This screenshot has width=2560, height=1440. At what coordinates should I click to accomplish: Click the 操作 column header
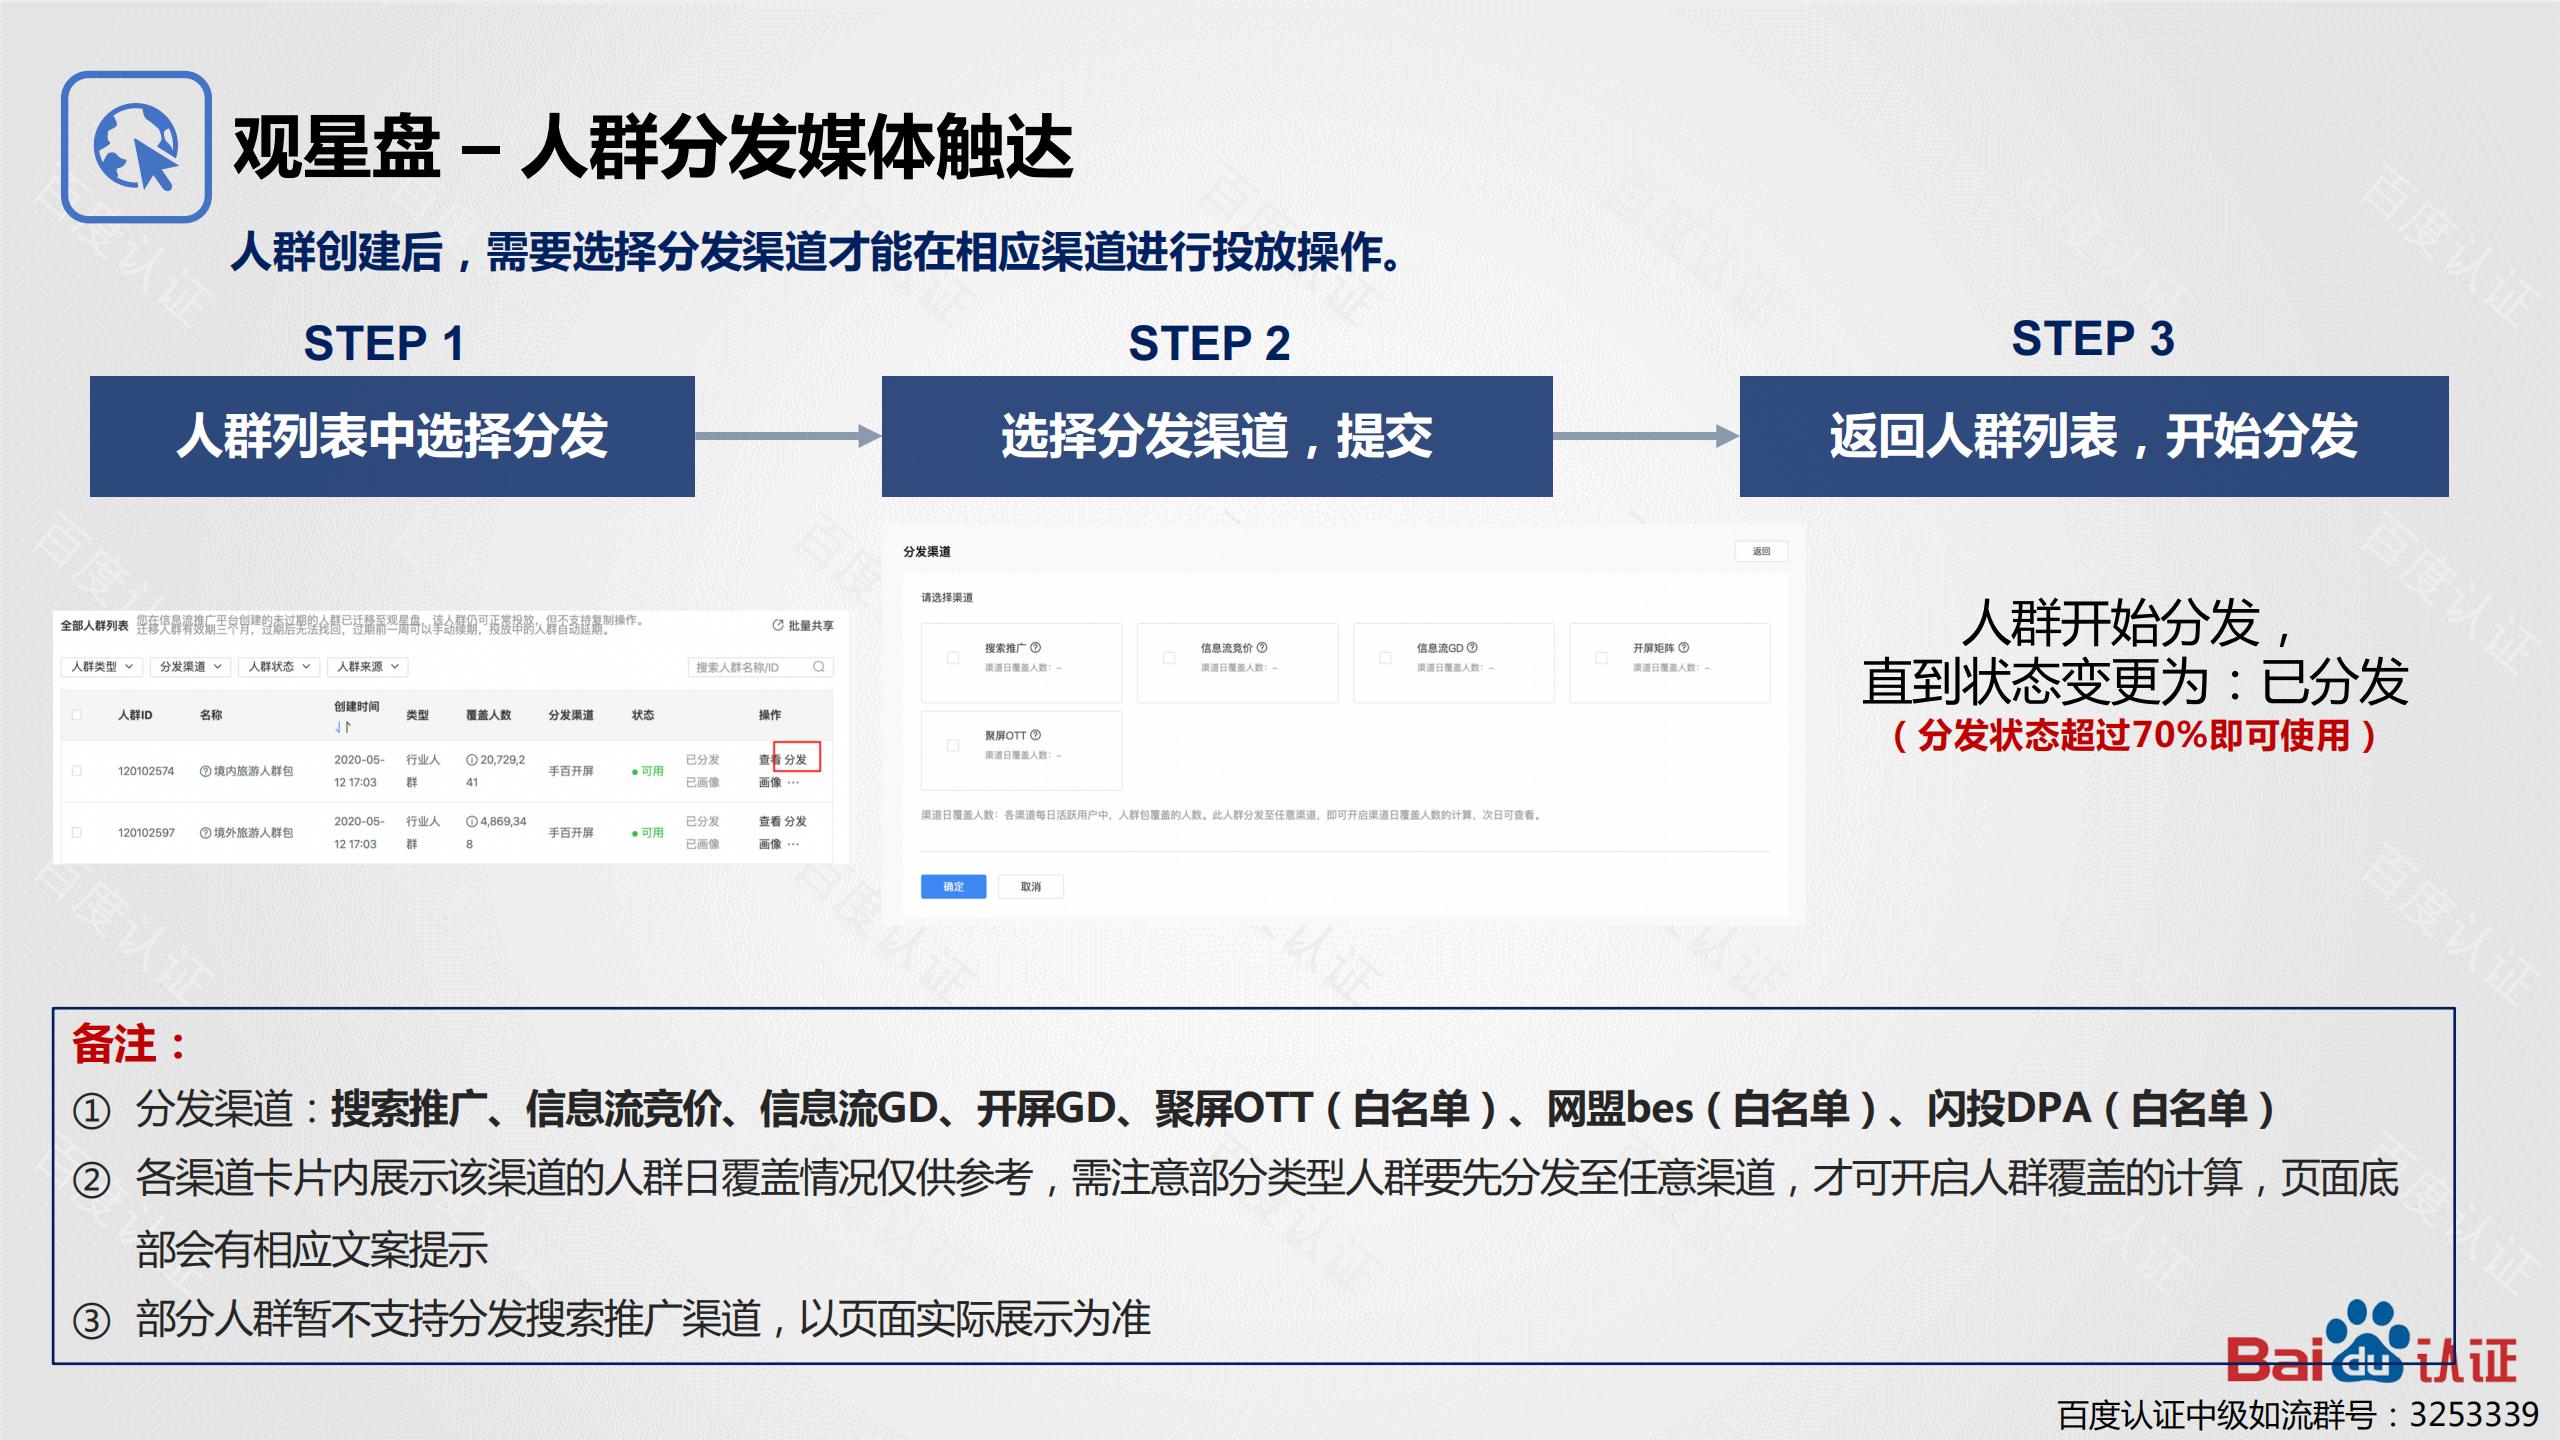(x=770, y=715)
